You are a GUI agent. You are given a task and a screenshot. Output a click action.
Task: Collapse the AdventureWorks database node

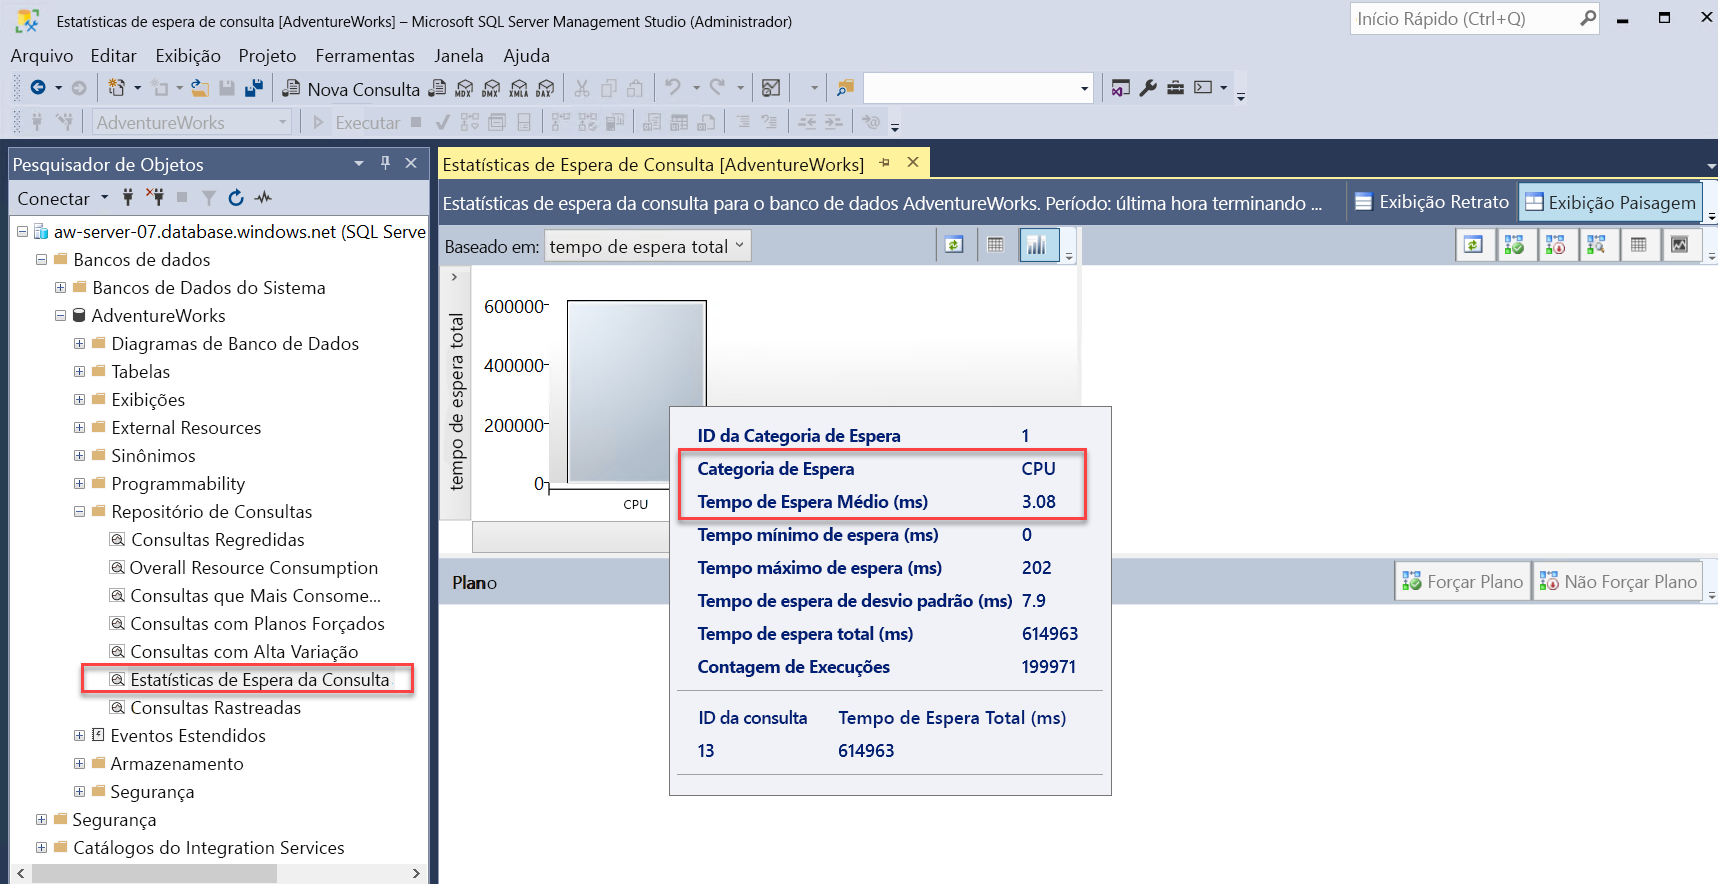60,315
